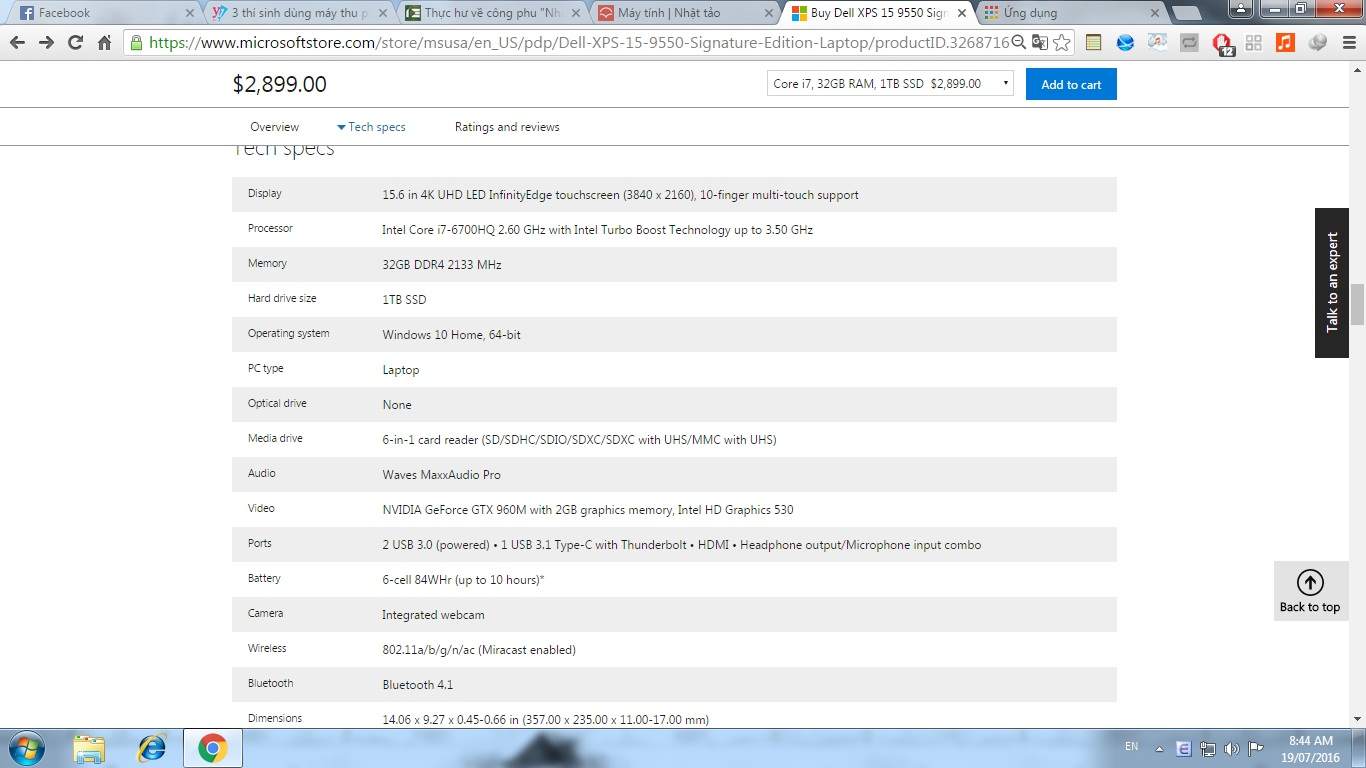Open the orange music note extension
Image resolution: width=1366 pixels, height=768 pixels.
tap(1285, 43)
